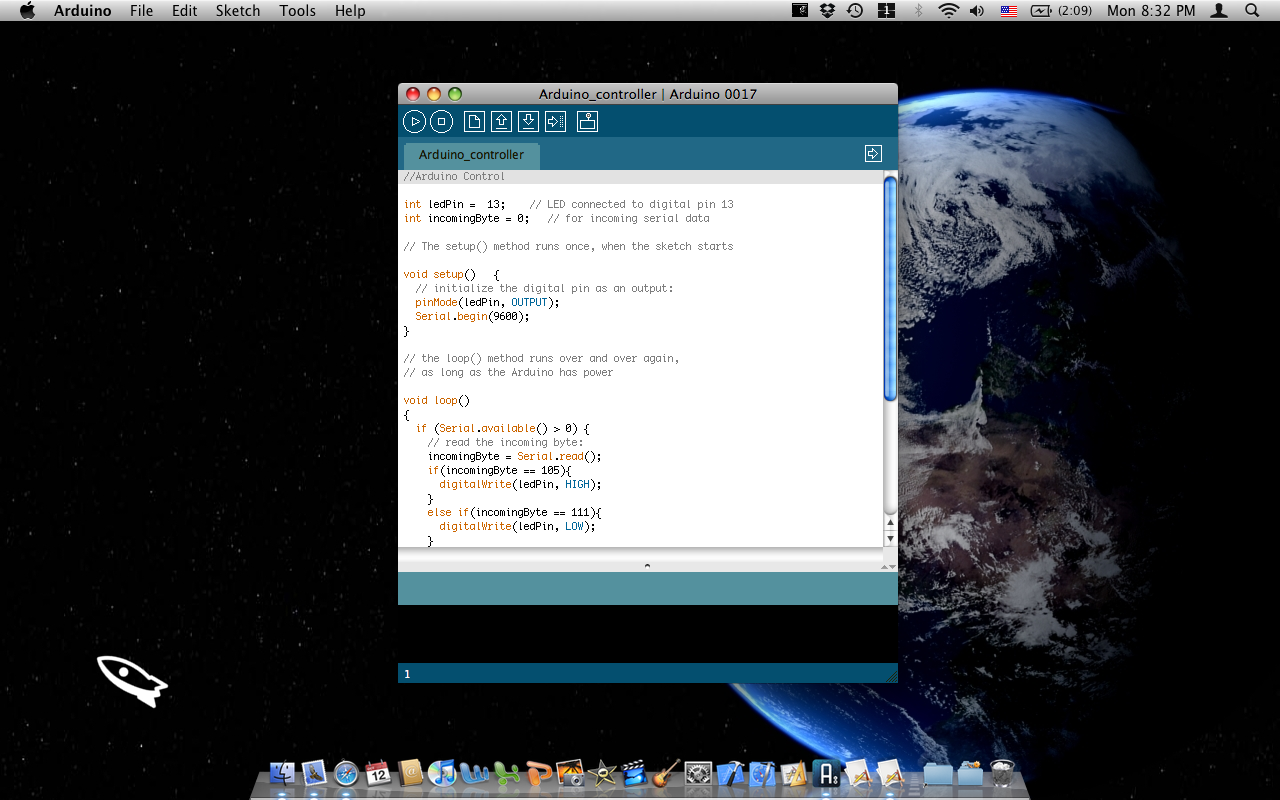Launch Xcode from the Dock
Screen dimensions: 1280x800
[730, 773]
